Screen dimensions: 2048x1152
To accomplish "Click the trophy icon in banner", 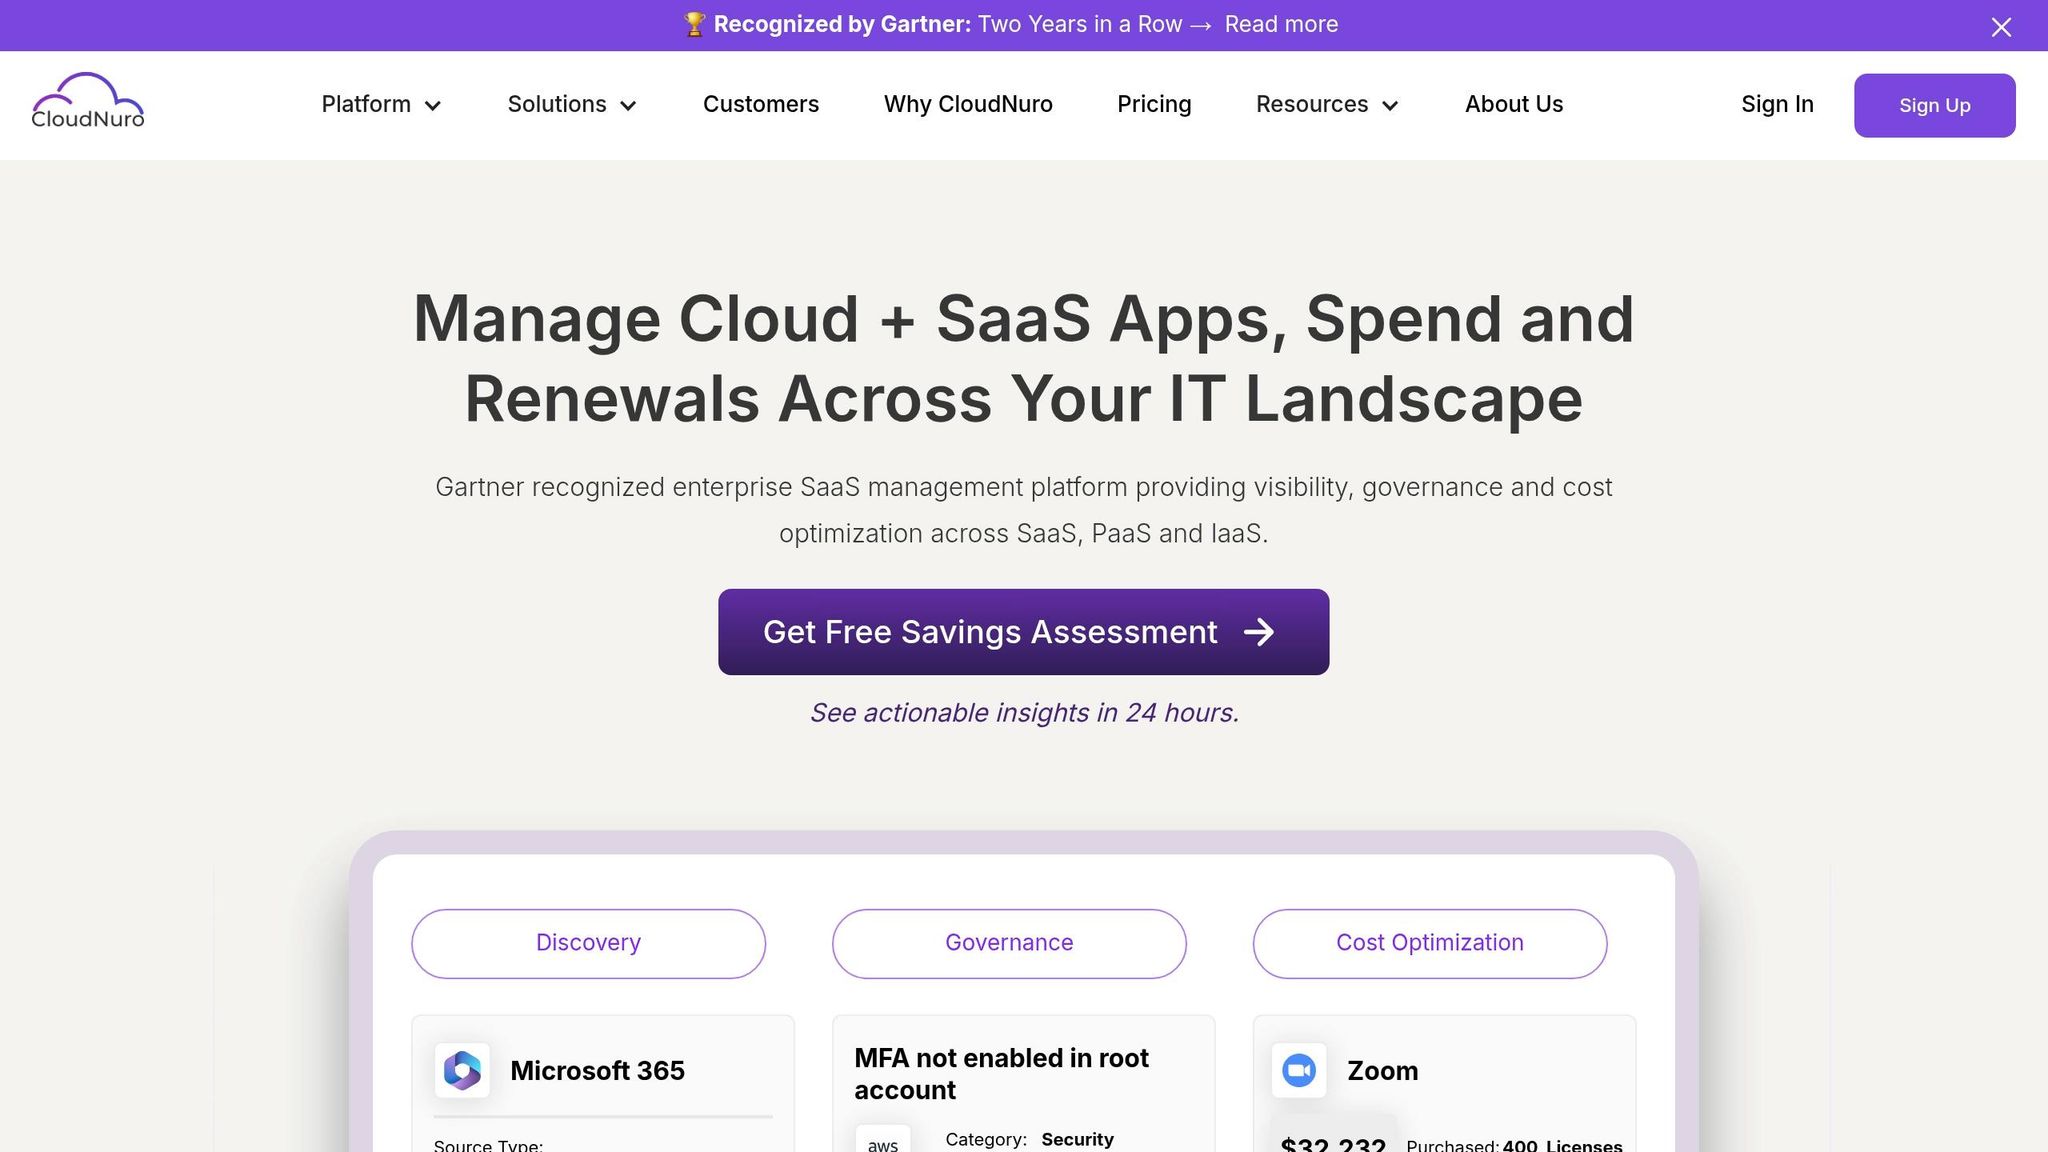I will point(694,25).
